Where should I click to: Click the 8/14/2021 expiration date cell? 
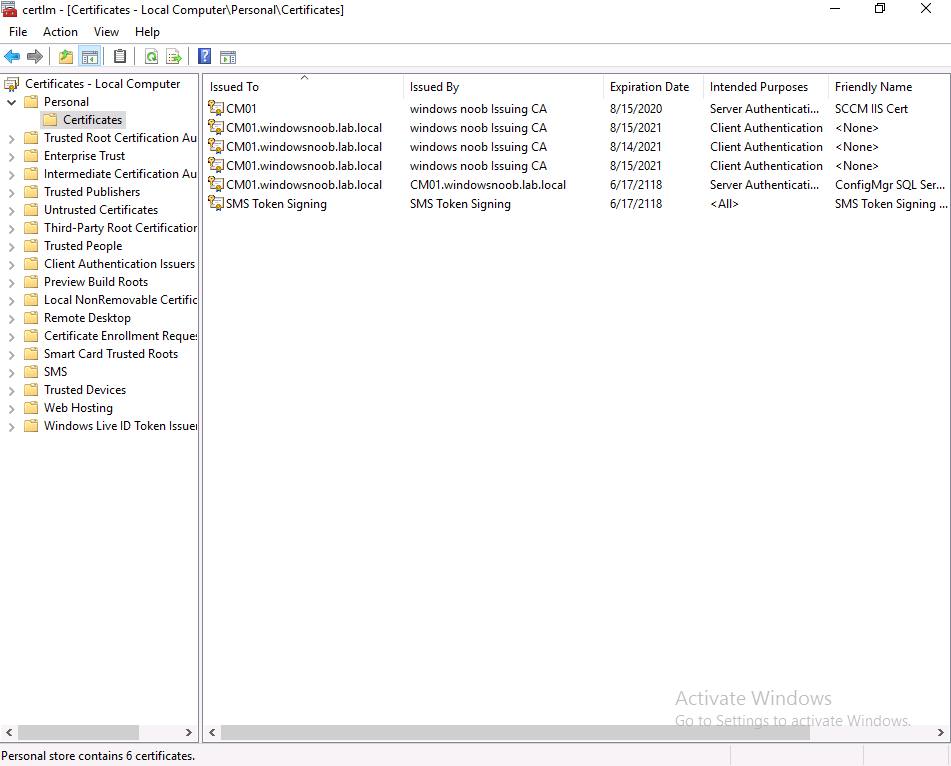636,147
